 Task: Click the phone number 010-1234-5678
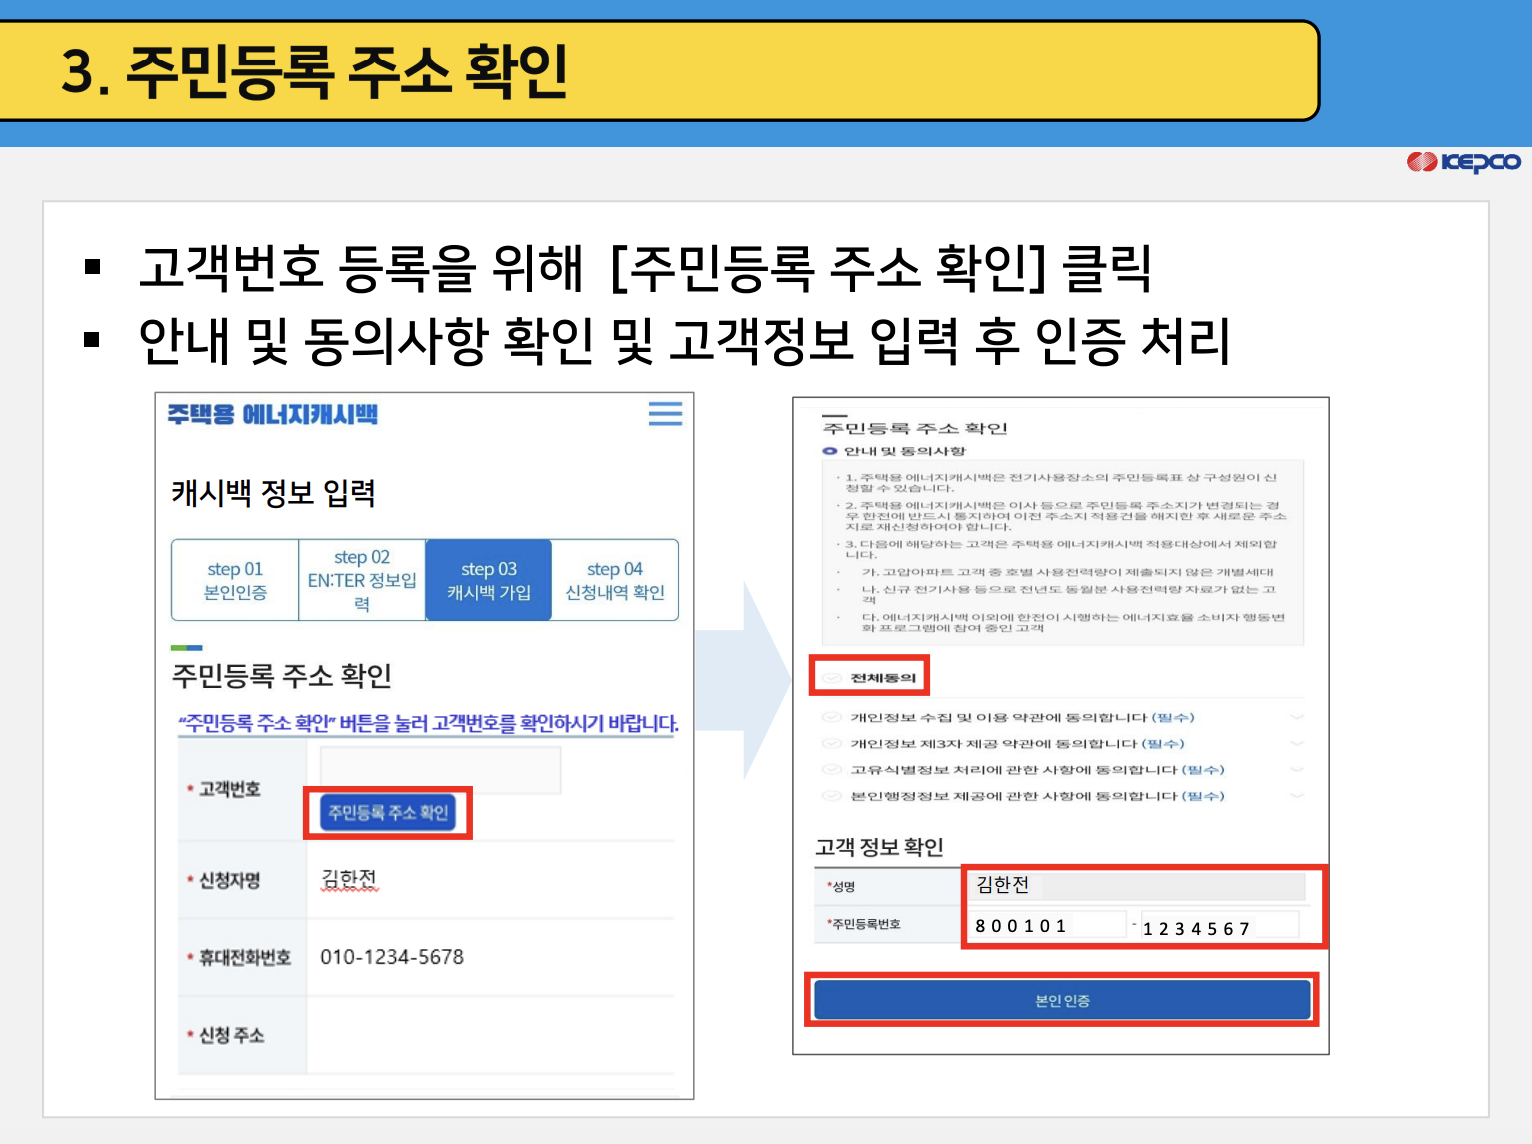click(392, 957)
